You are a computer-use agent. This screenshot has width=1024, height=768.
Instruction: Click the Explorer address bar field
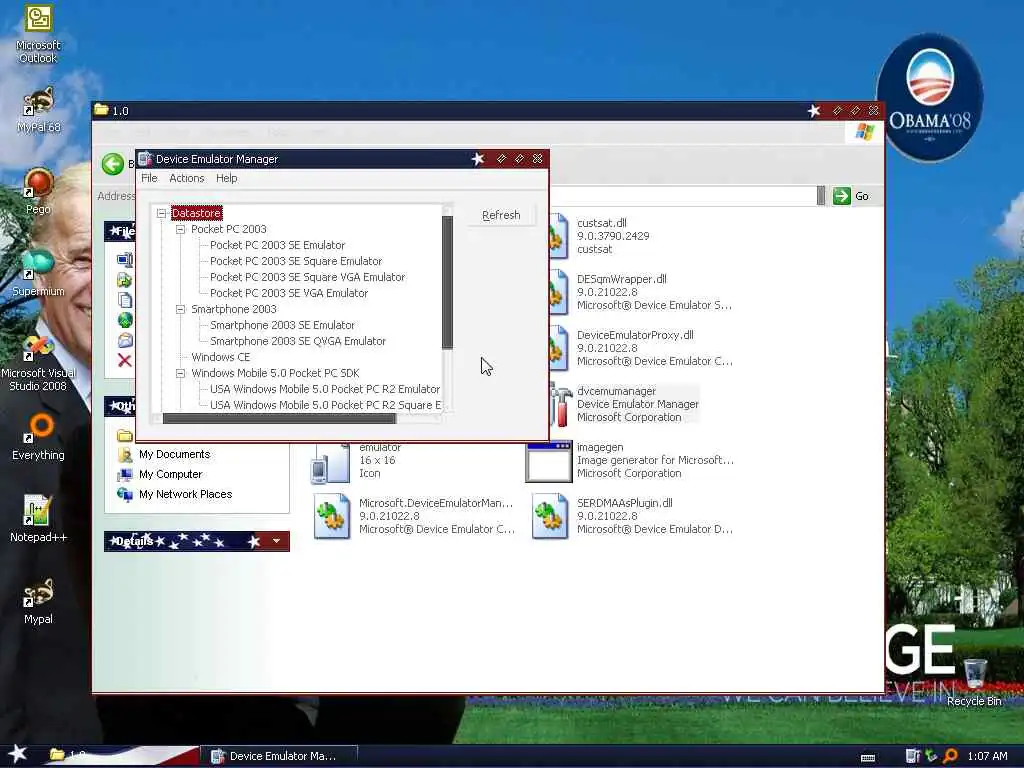[682, 196]
